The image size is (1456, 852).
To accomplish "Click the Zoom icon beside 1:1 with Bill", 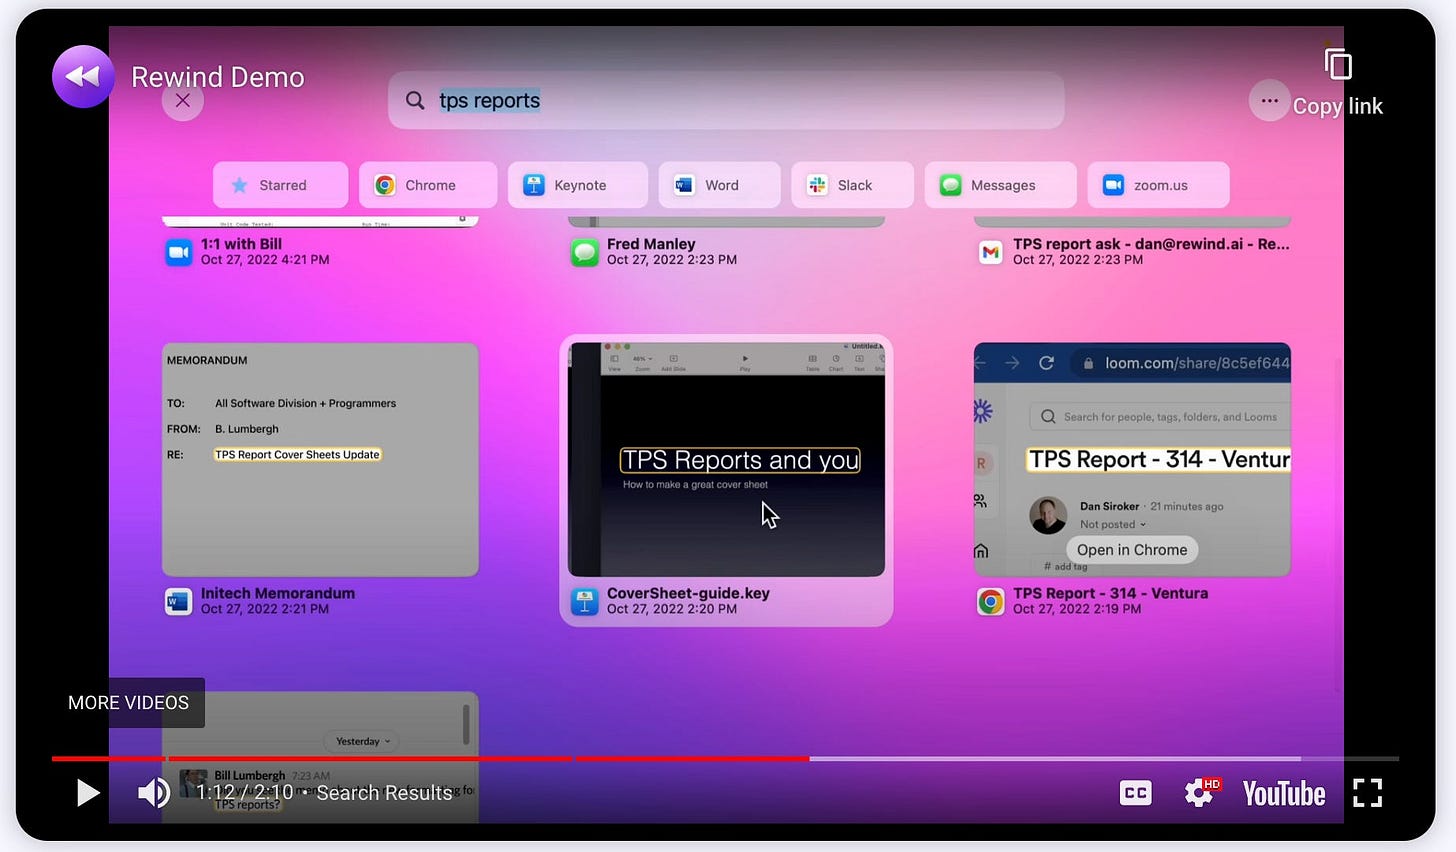I will [x=178, y=252].
